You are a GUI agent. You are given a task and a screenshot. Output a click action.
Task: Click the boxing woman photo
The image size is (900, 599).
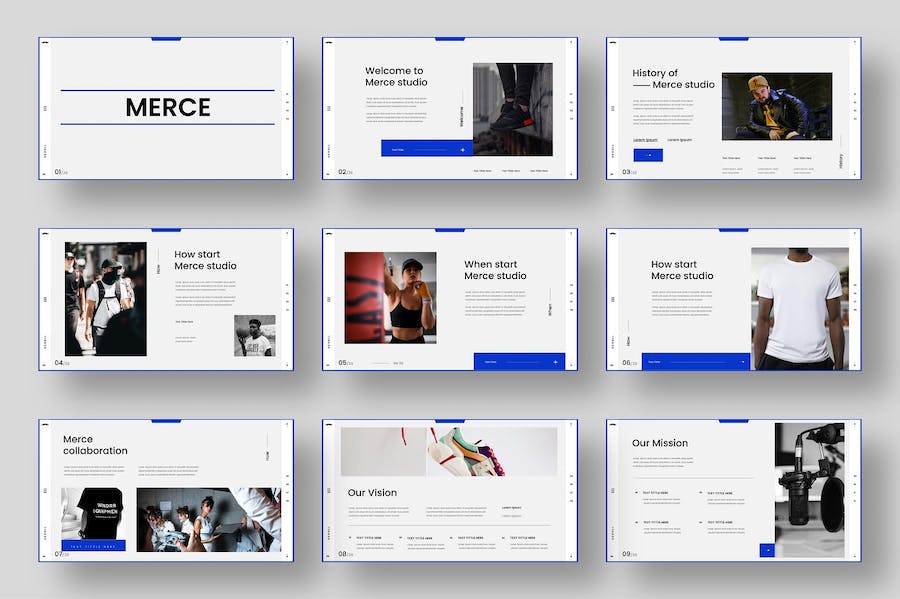tap(390, 297)
